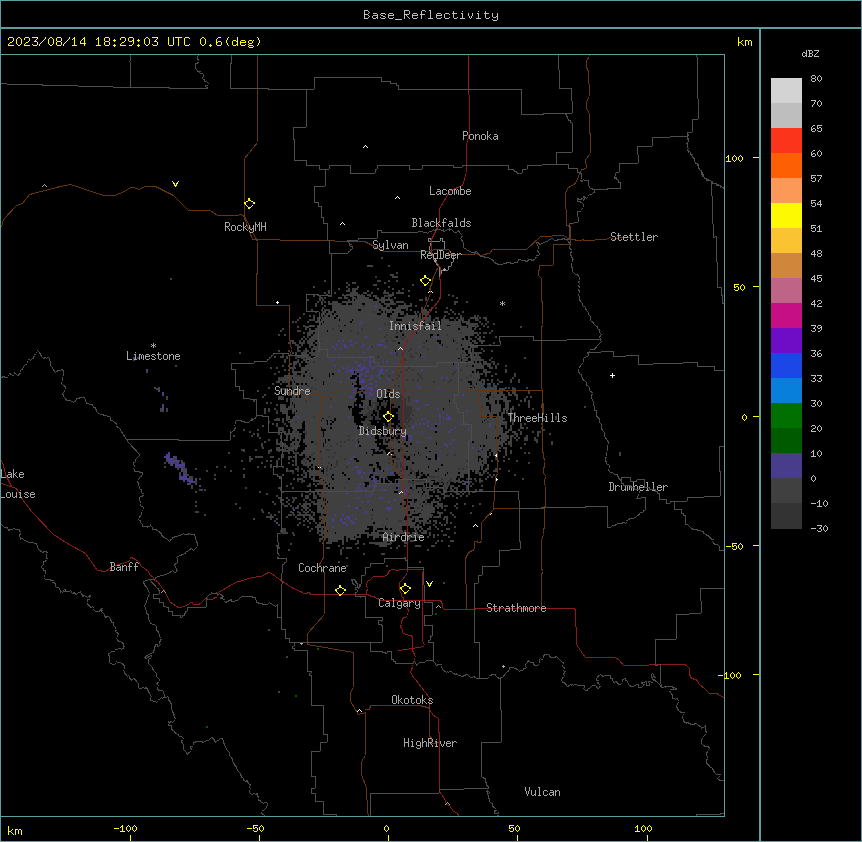Click the Cochrane label
Image resolution: width=862 pixels, height=842 pixels.
[322, 568]
